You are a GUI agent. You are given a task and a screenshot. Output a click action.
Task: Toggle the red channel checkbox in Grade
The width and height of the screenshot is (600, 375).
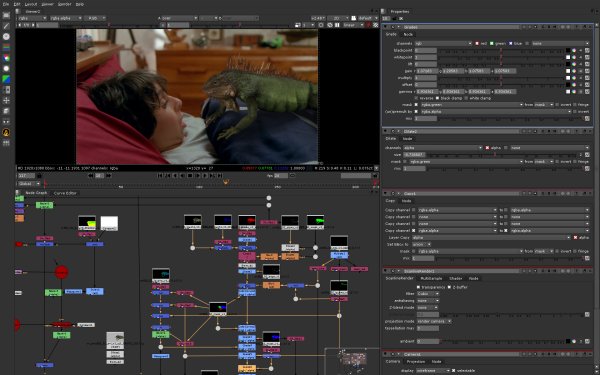pyautogui.click(x=477, y=44)
